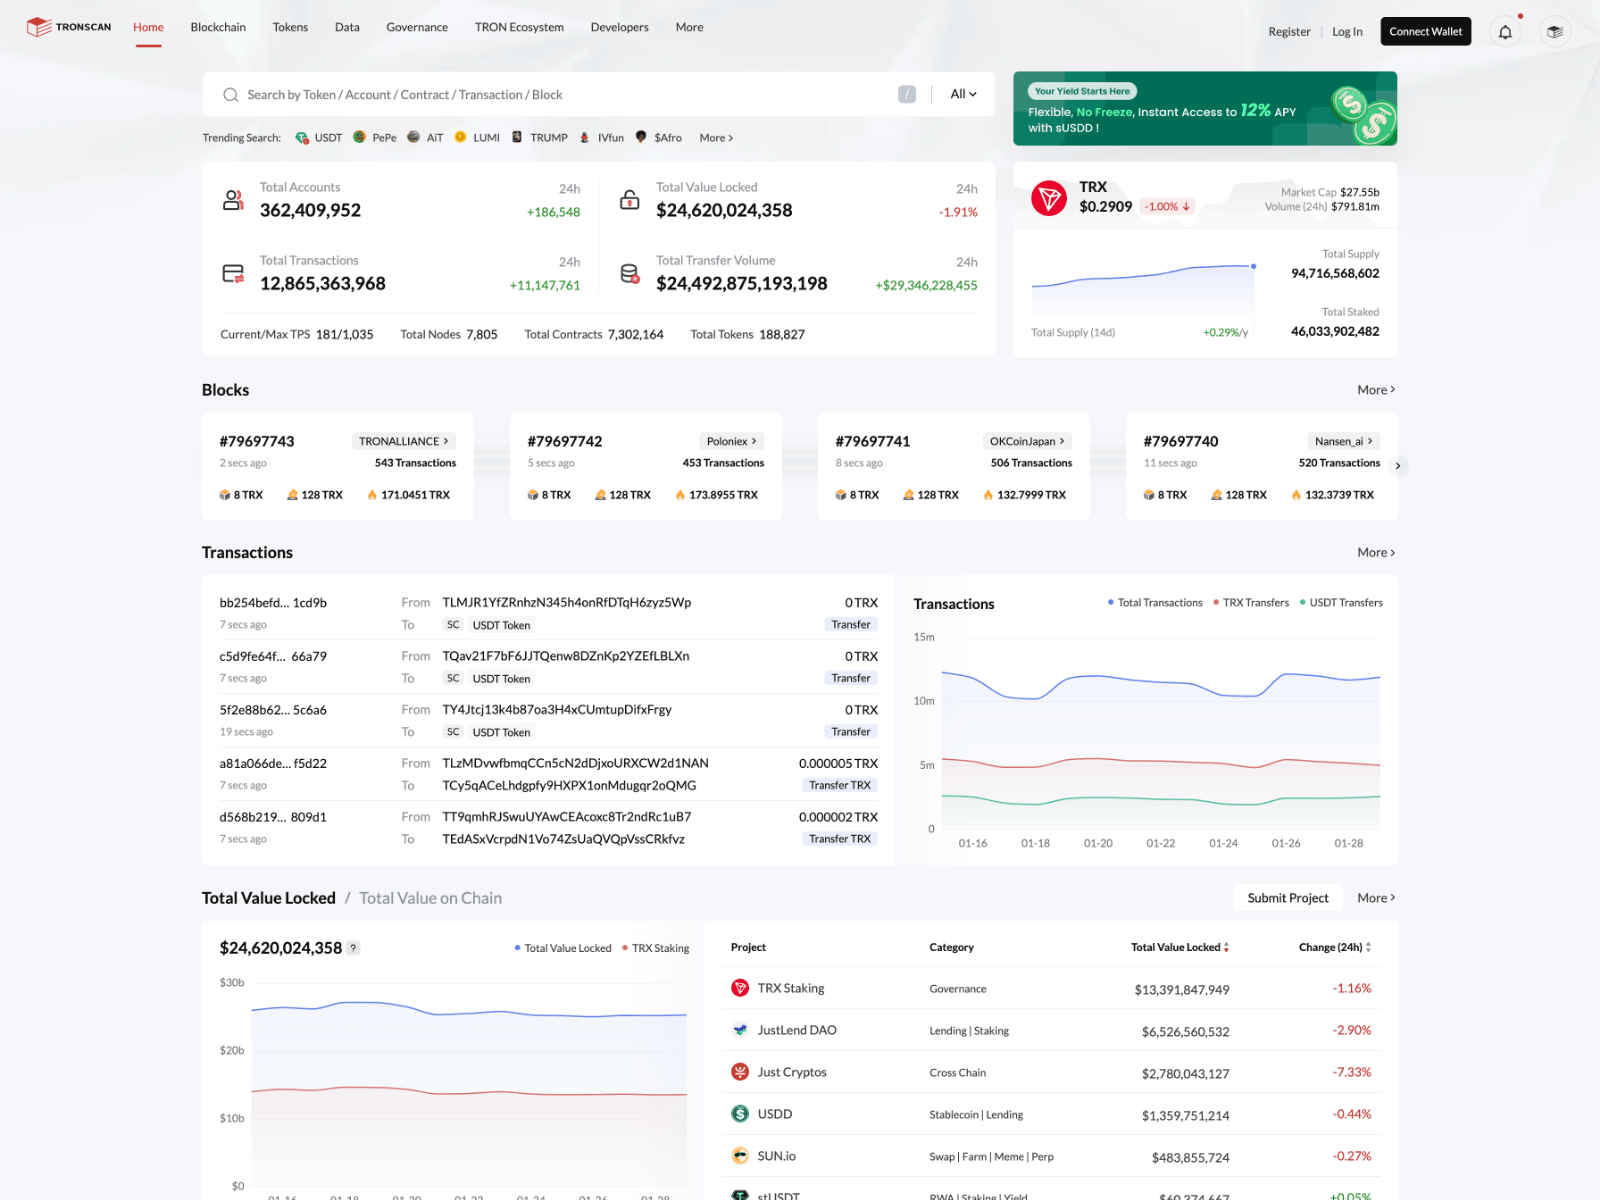Click the graduation cap learn icon

(x=1555, y=32)
